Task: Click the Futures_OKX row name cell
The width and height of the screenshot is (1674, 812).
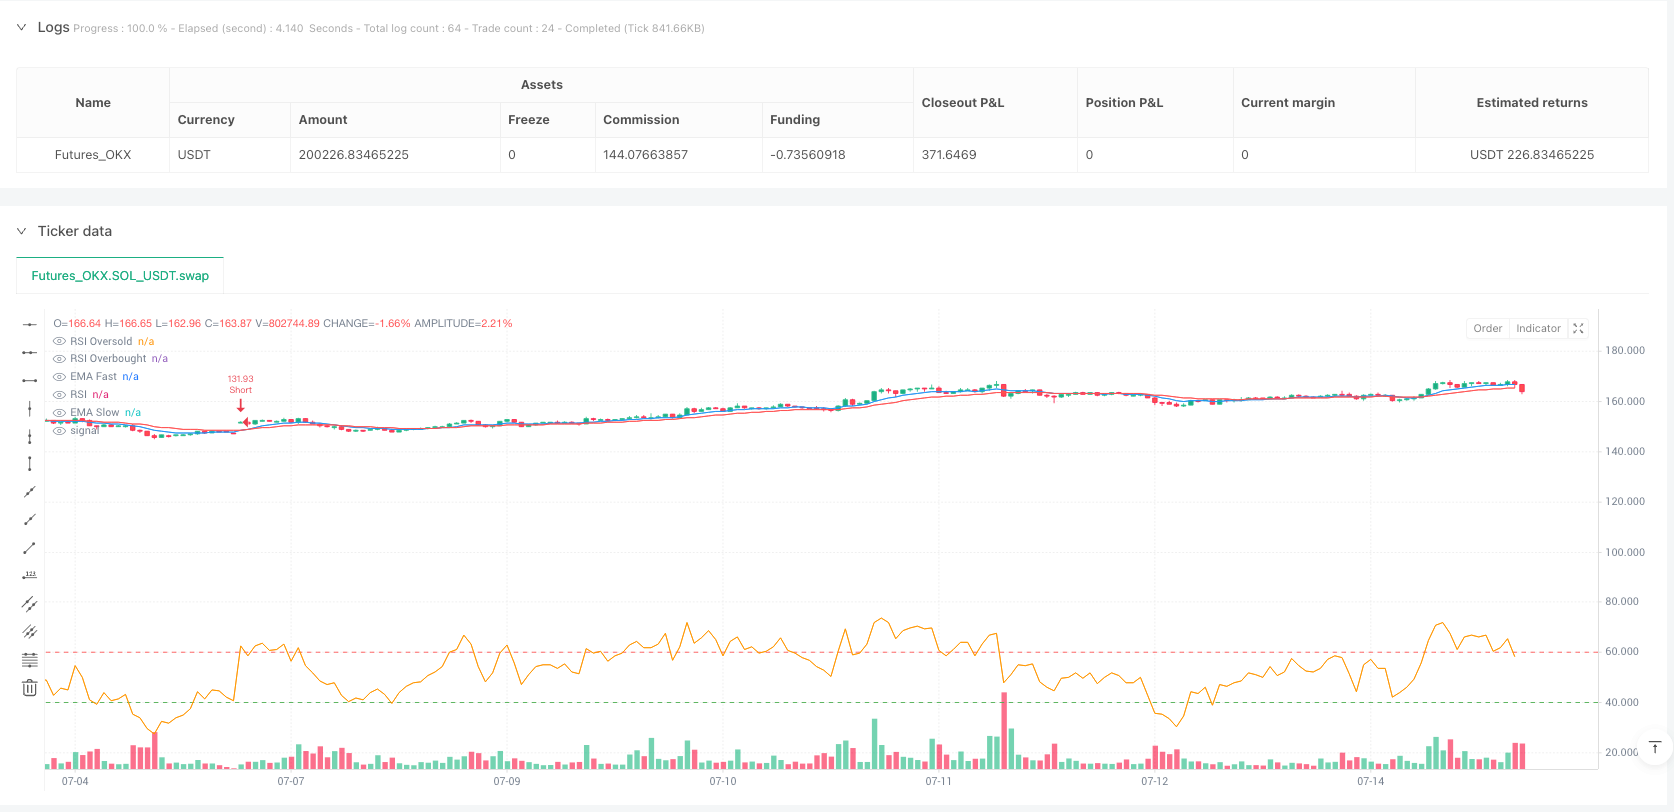Action: coord(93,155)
